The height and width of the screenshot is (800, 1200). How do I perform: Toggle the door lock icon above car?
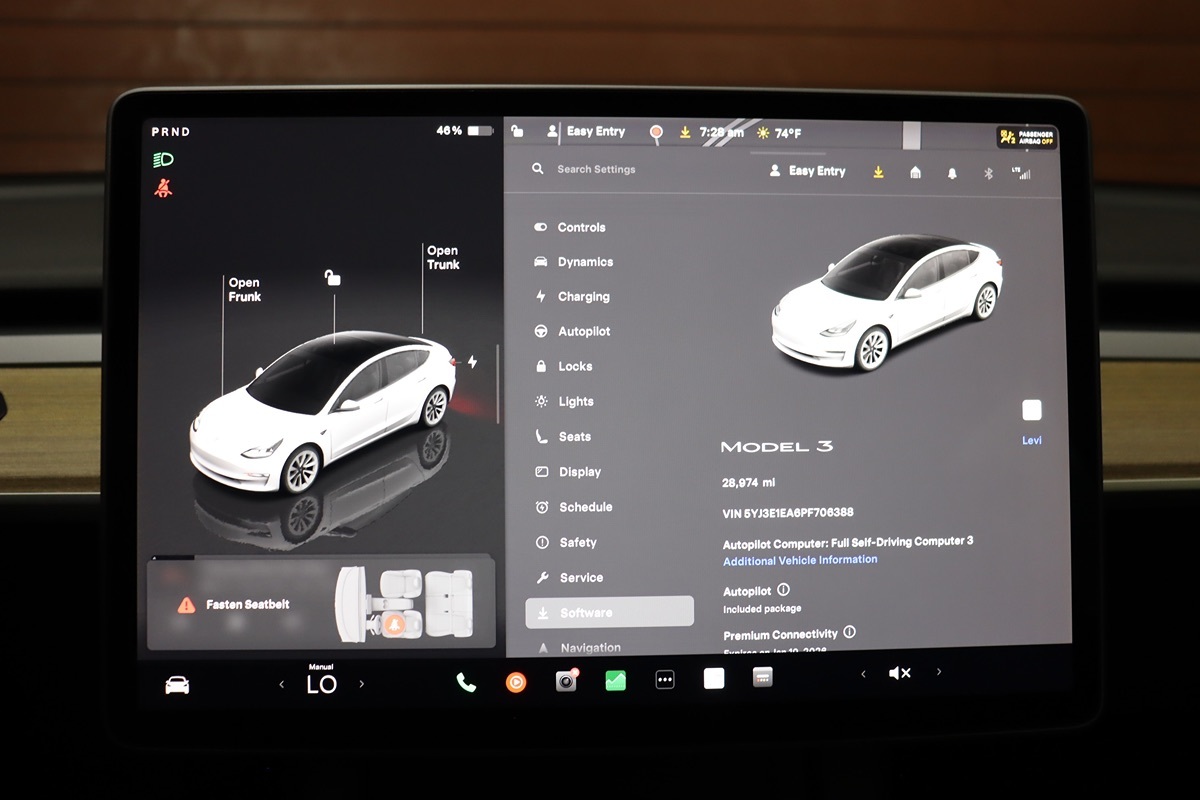click(x=333, y=278)
